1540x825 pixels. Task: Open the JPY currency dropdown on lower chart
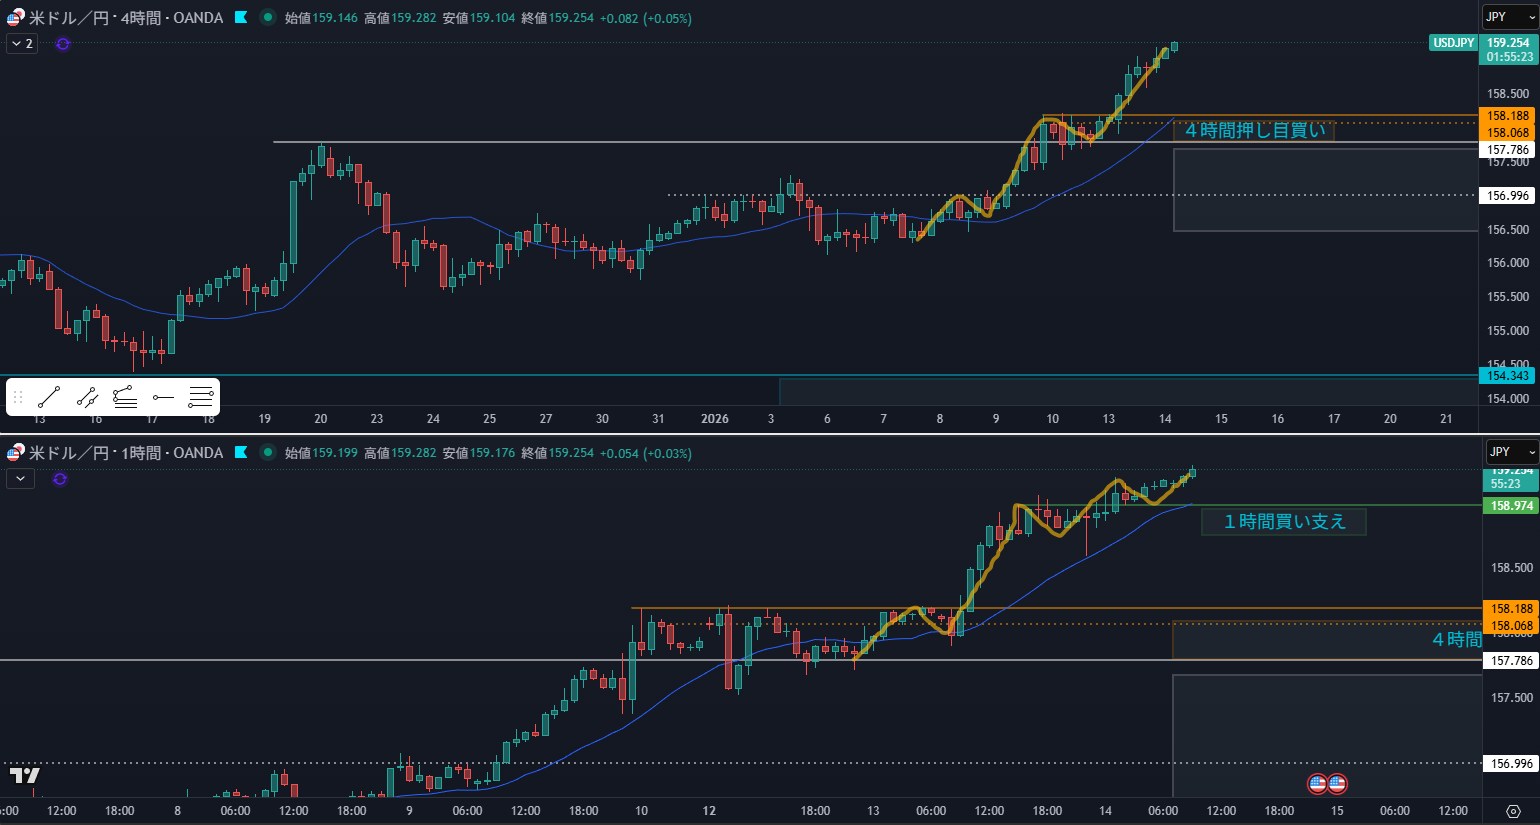(1511, 452)
